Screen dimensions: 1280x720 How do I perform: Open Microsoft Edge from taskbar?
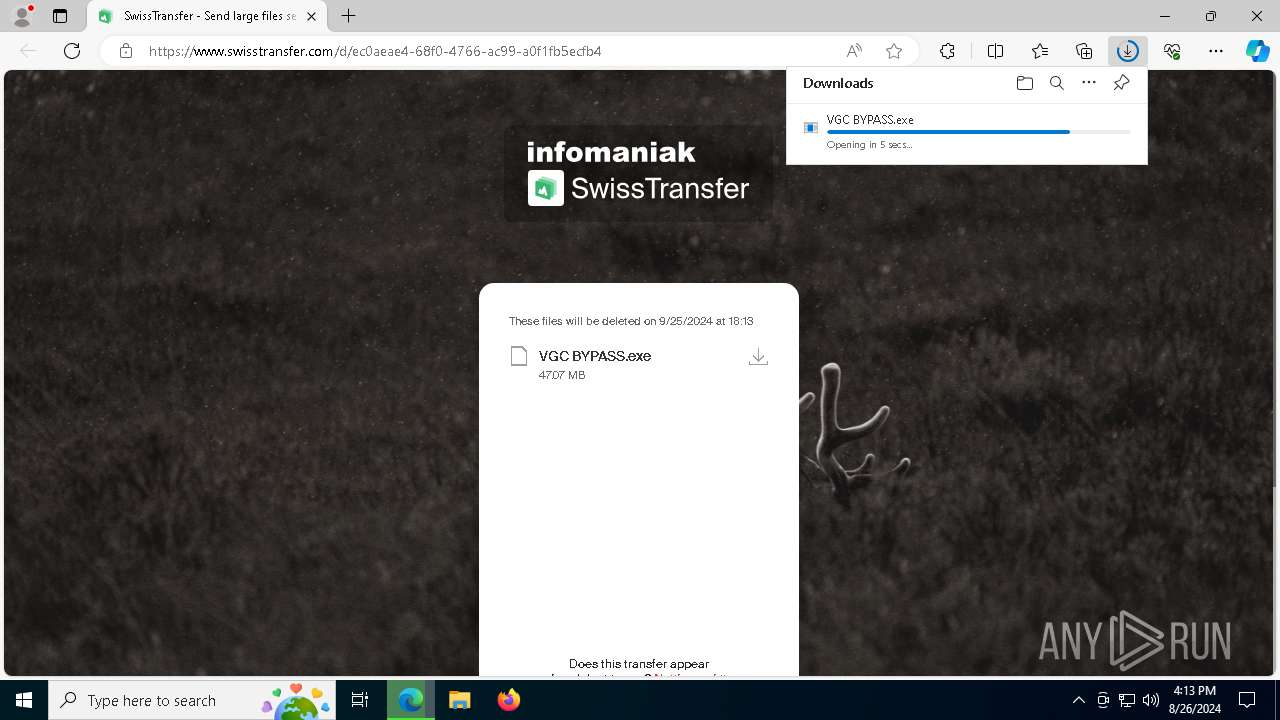[411, 700]
